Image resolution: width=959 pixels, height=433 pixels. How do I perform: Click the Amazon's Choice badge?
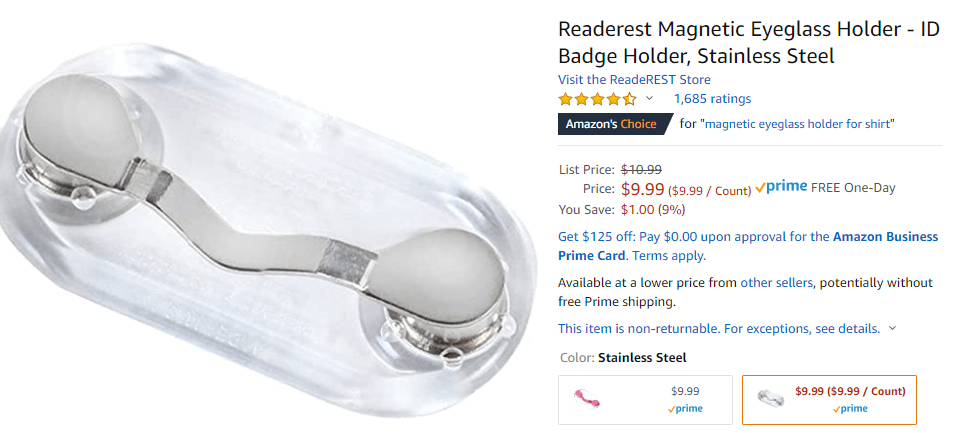[x=615, y=124]
